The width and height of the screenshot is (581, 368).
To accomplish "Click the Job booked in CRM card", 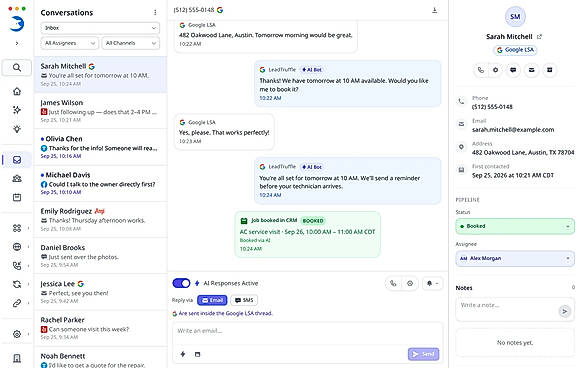I will coord(308,234).
